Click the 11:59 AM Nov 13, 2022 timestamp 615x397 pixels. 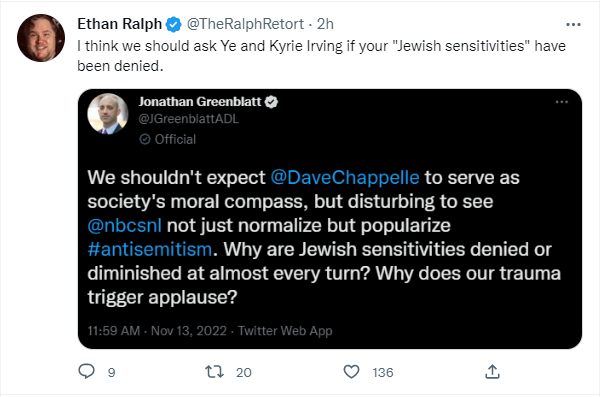coord(157,331)
